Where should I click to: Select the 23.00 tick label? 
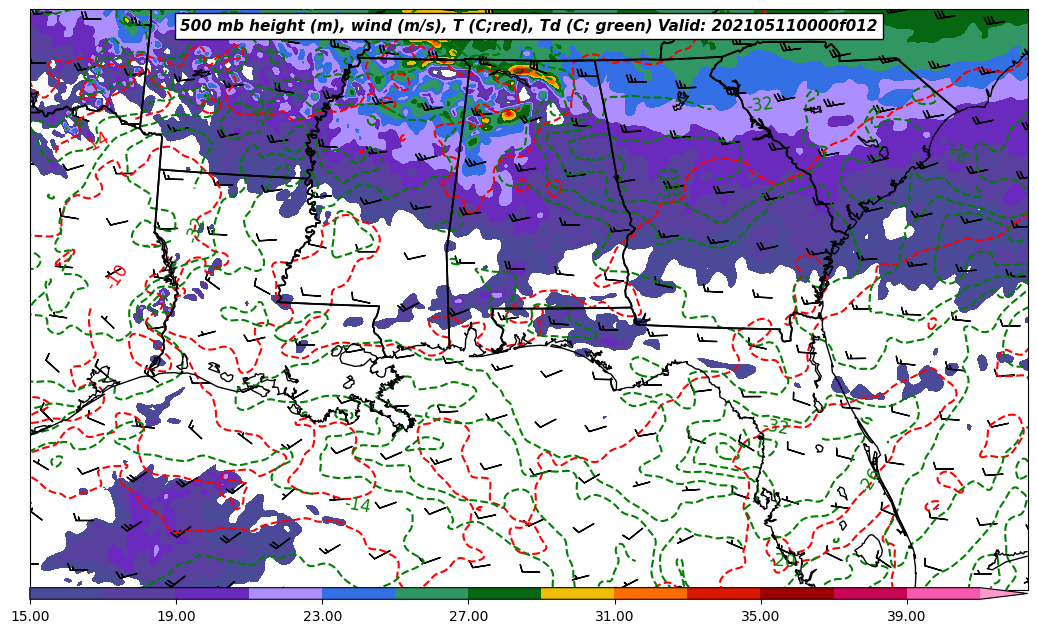tap(322, 616)
